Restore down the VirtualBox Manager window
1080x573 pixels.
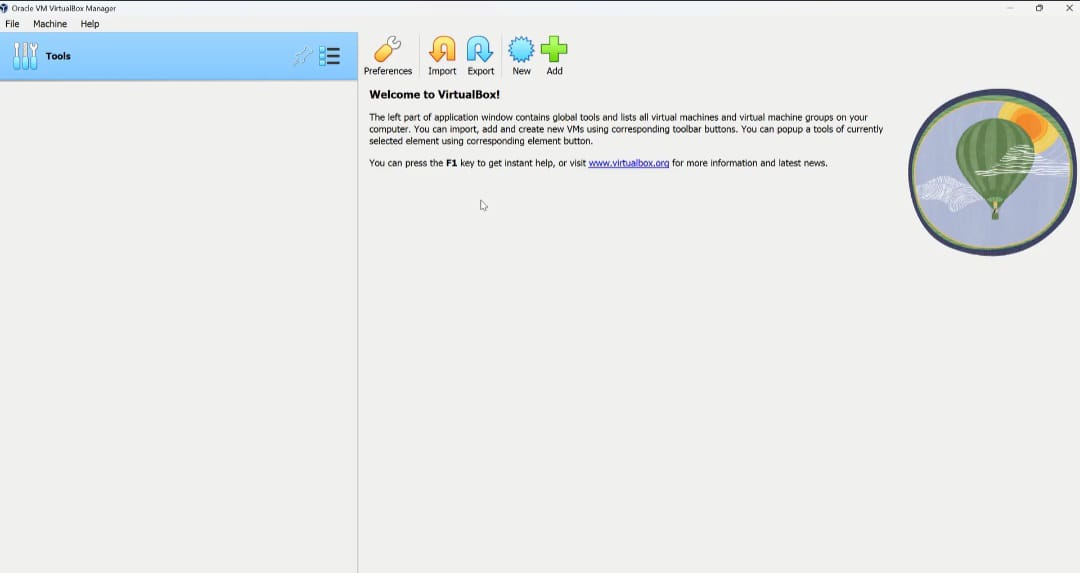1039,8
